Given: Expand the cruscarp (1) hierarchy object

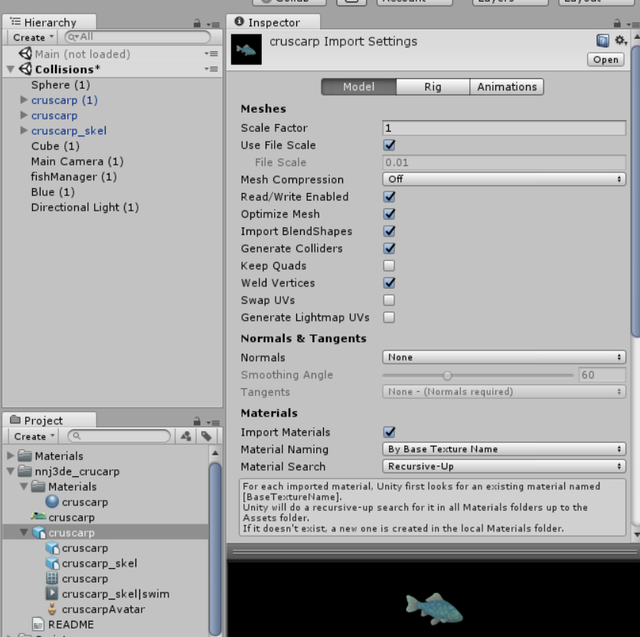Looking at the screenshot, I should (24, 100).
